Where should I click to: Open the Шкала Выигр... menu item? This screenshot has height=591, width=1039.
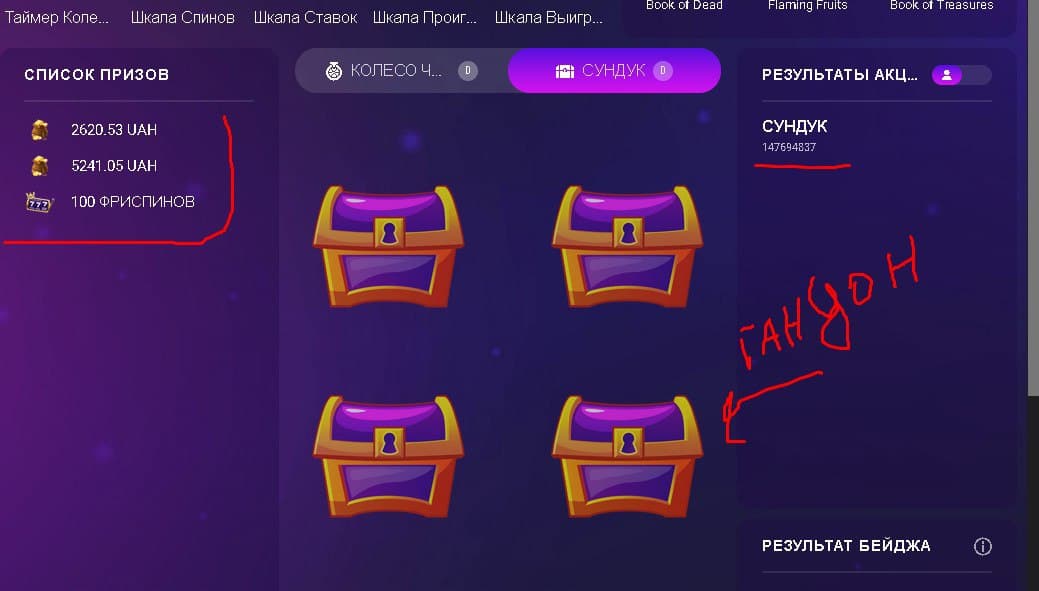coord(549,17)
